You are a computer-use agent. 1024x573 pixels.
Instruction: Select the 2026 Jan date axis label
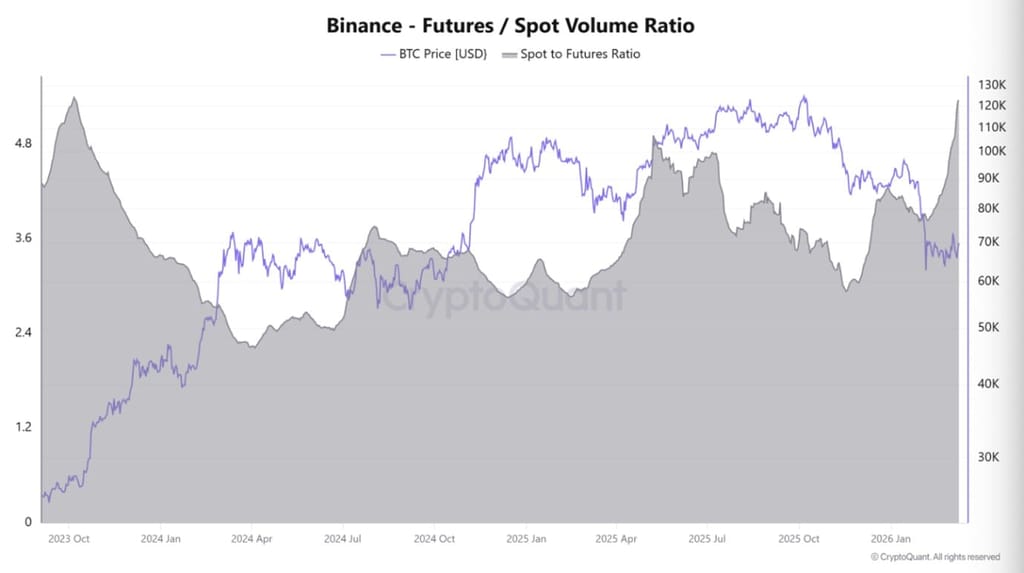tap(891, 539)
